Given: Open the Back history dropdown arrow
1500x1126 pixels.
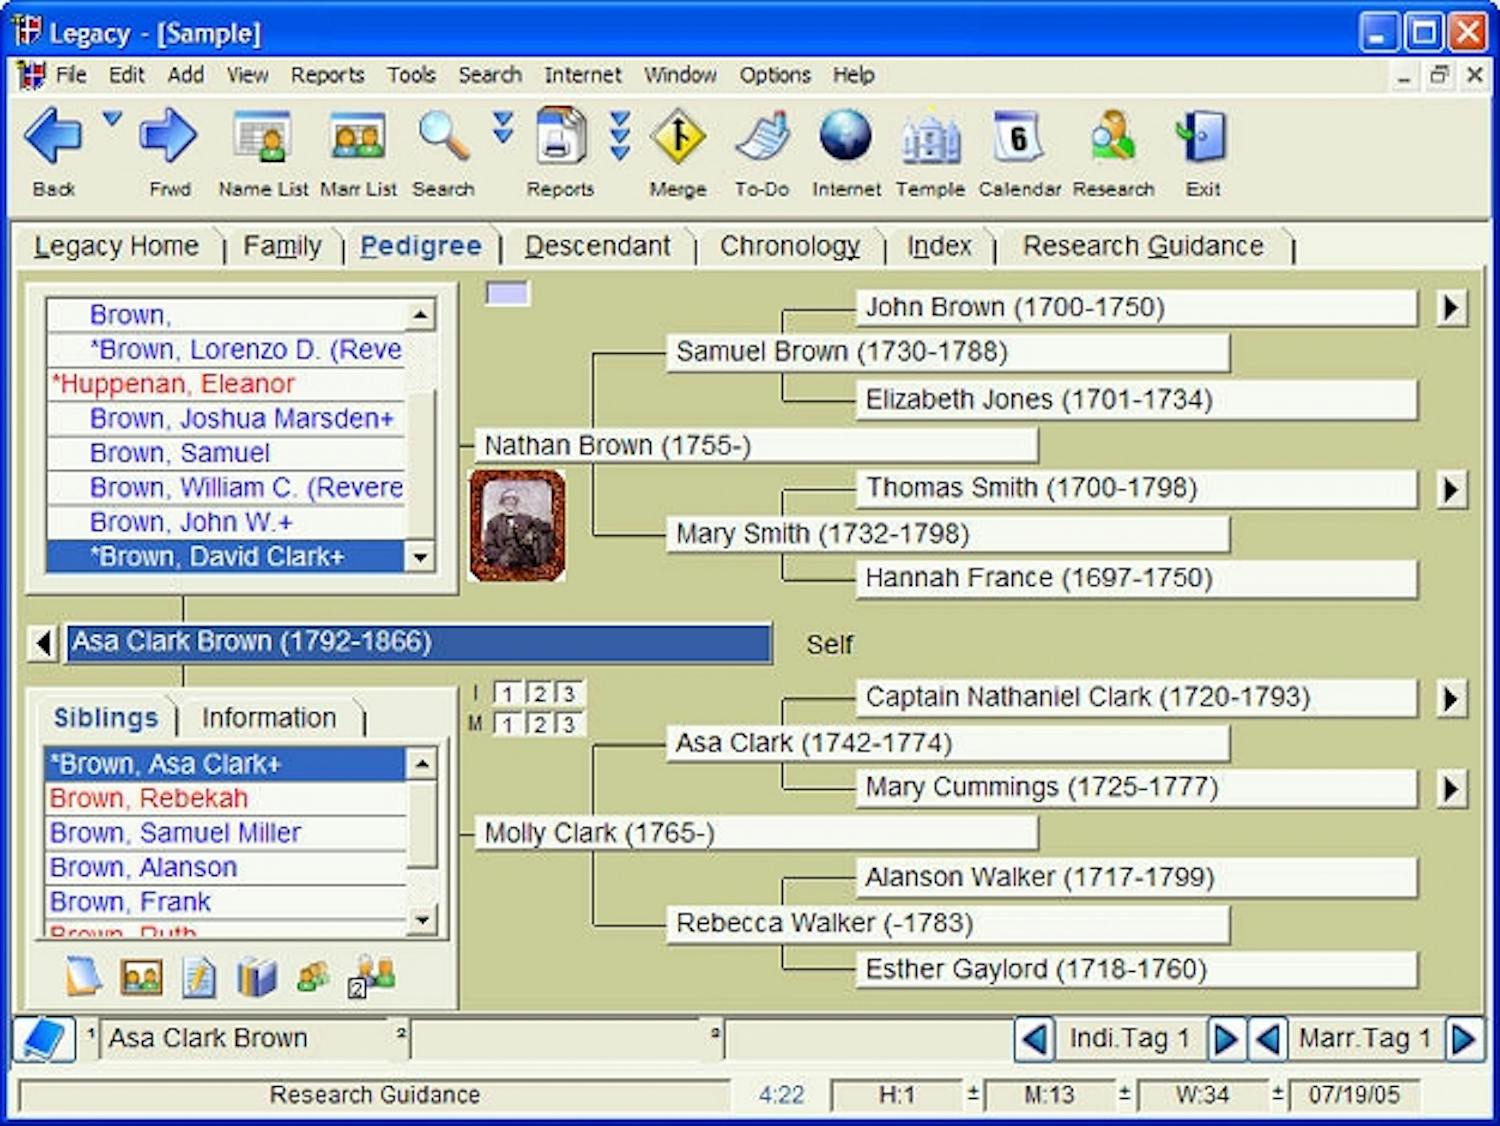Looking at the screenshot, I should 112,120.
